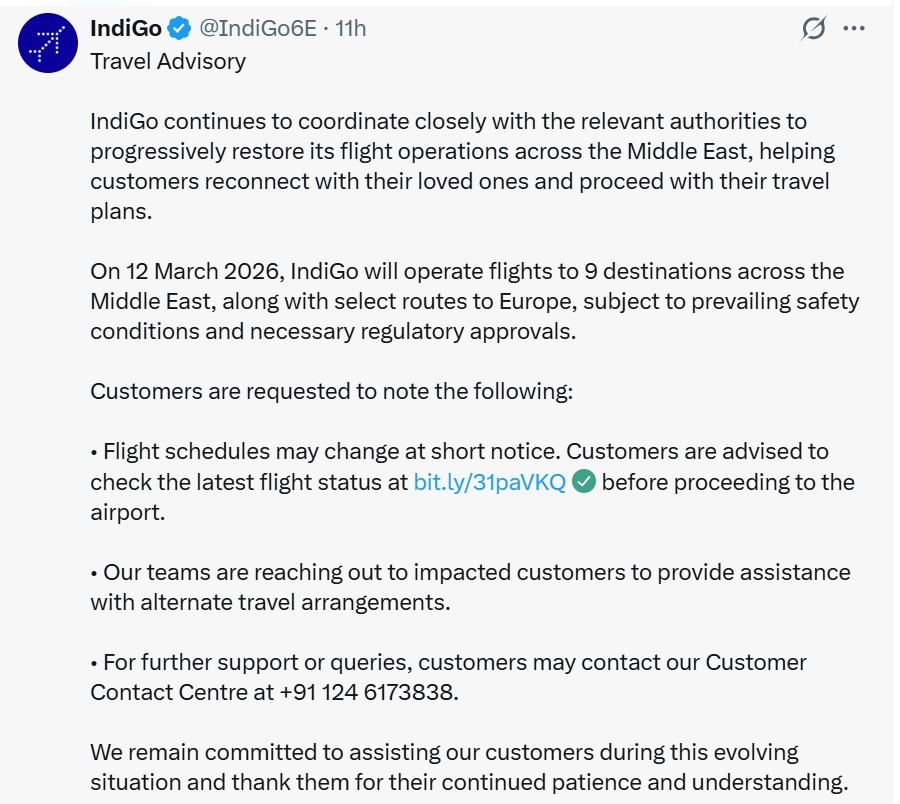900x804 pixels.
Task: Open the three-dot More options menu
Action: (x=853, y=28)
